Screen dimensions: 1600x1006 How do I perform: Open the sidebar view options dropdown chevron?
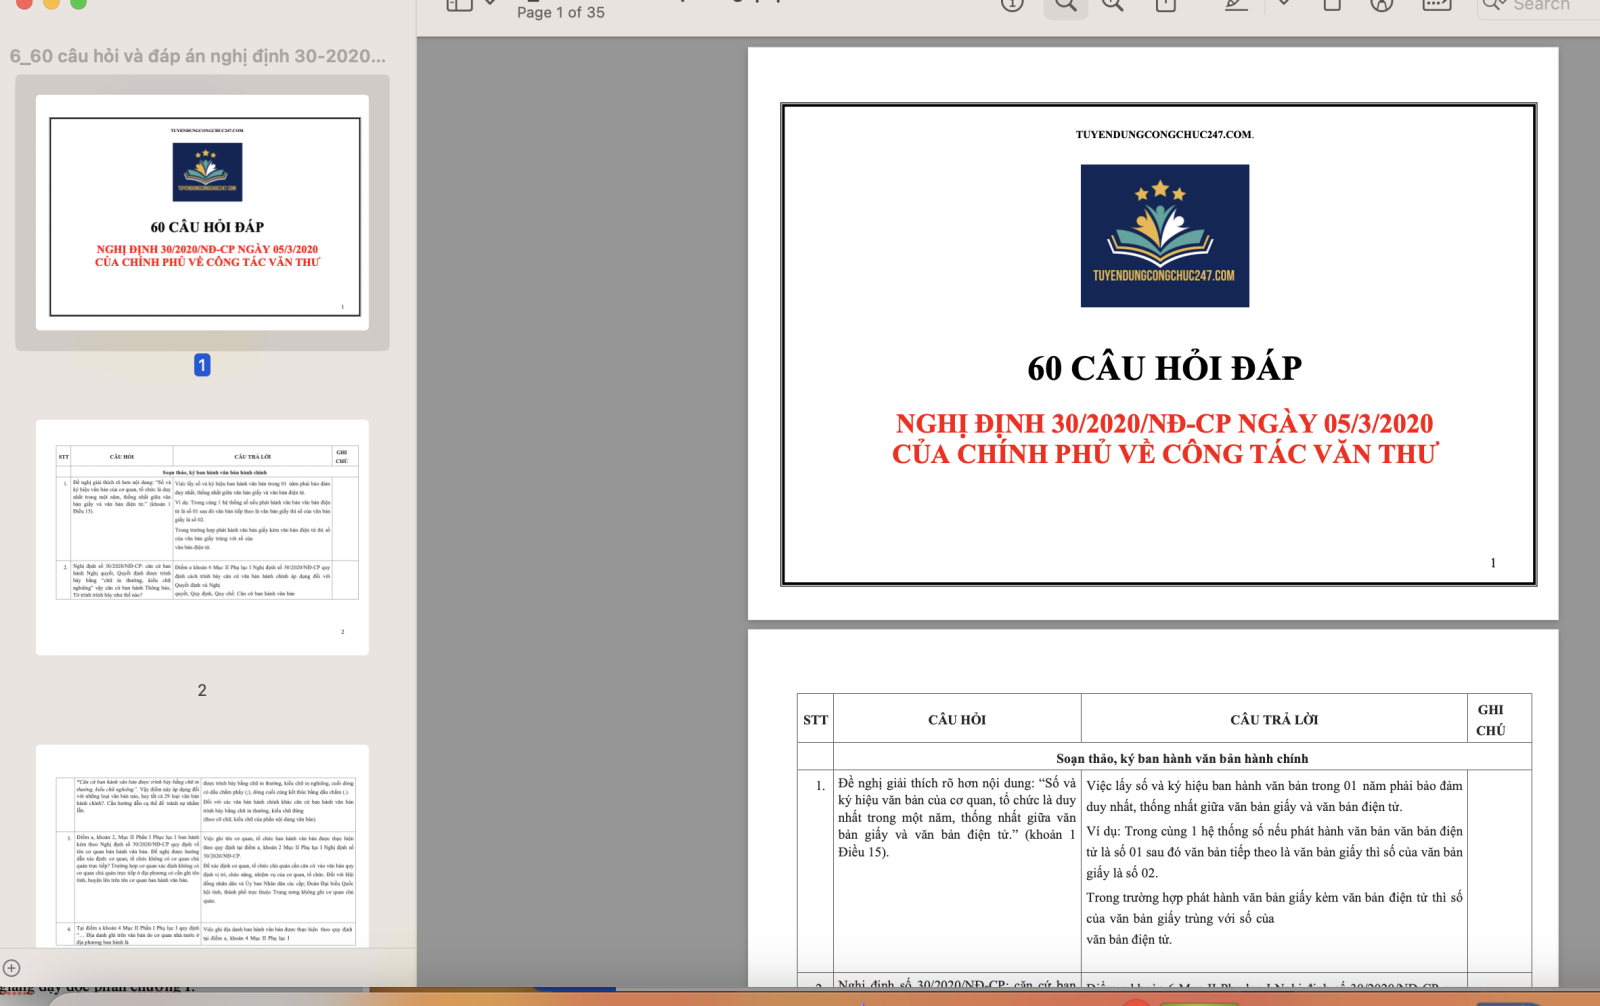(490, 4)
